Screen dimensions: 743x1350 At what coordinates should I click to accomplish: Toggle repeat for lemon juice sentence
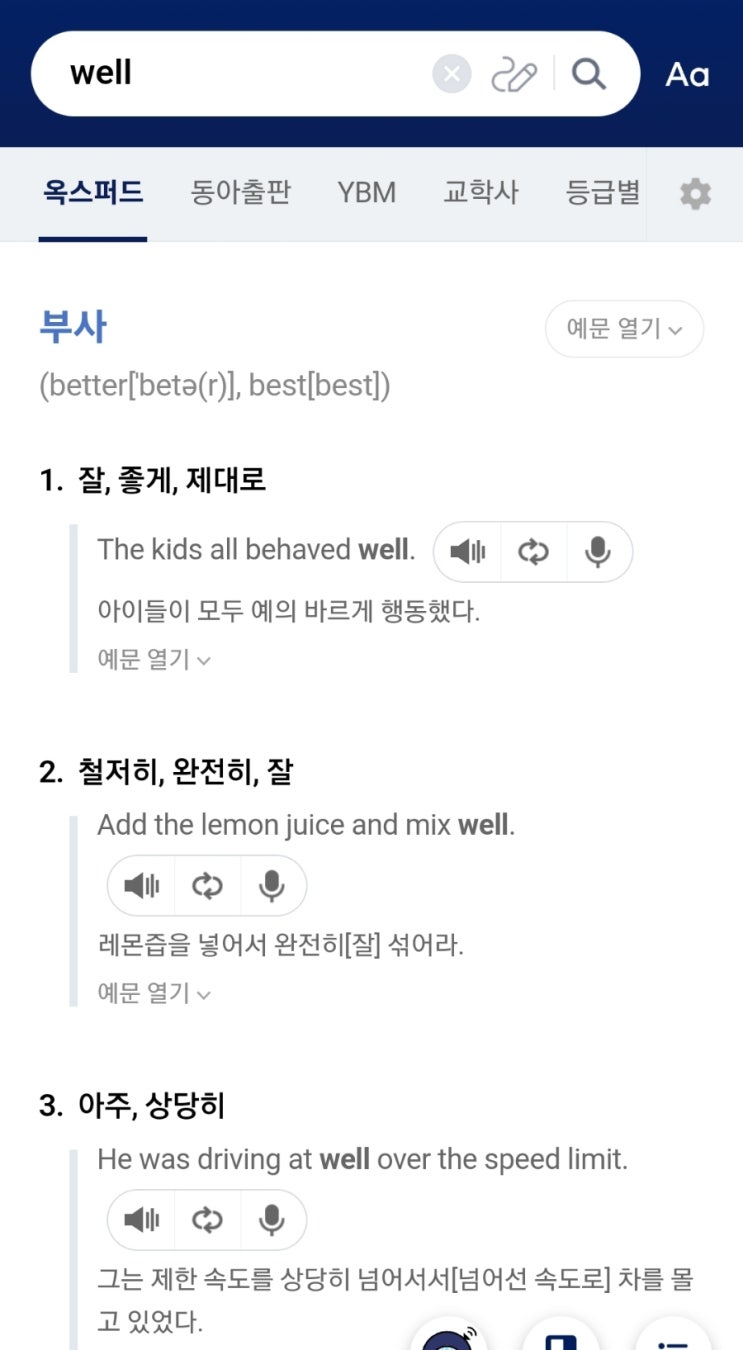coord(207,886)
